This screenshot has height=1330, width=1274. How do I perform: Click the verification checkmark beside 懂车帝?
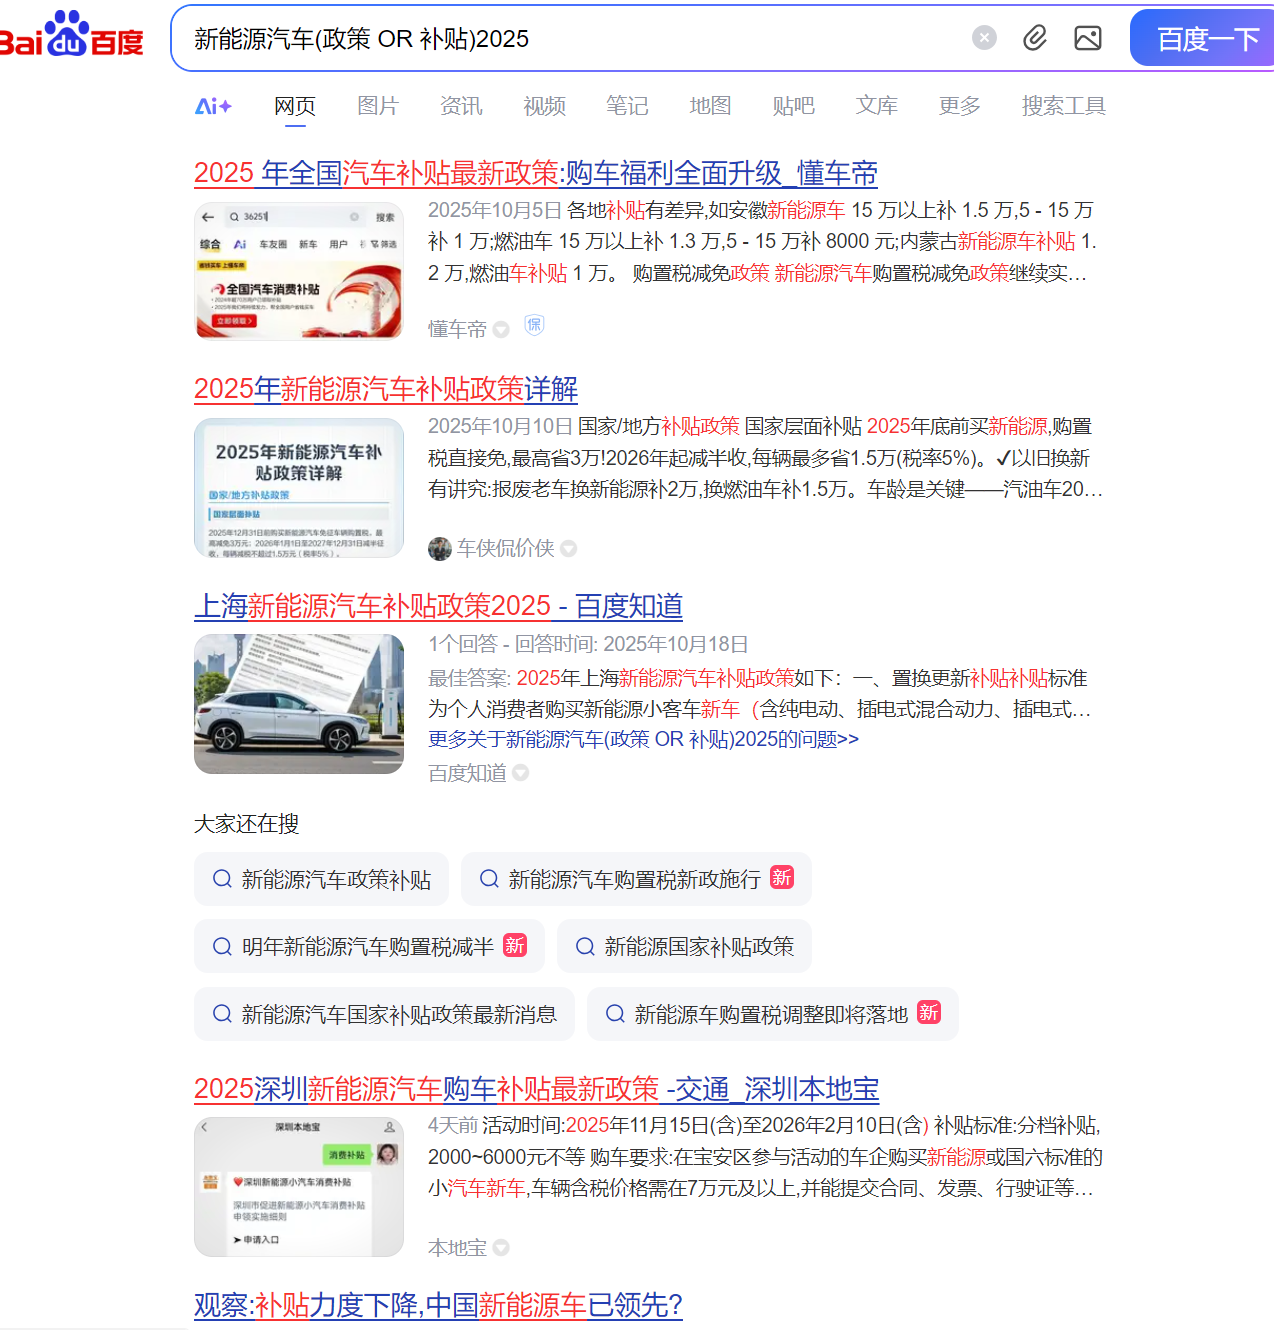pyautogui.click(x=501, y=328)
